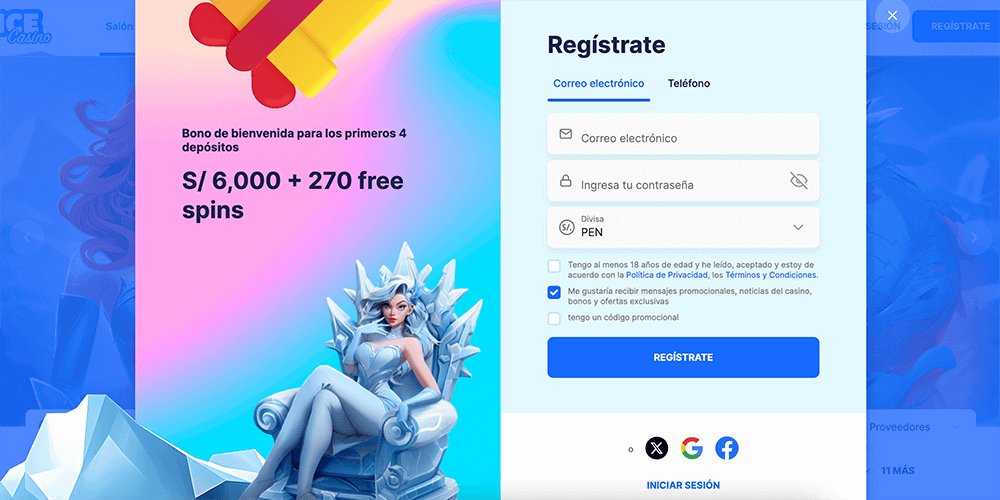Viewport: 1000px width, 500px height.
Task: Go to the next banner slide arrow
Action: (x=974, y=237)
